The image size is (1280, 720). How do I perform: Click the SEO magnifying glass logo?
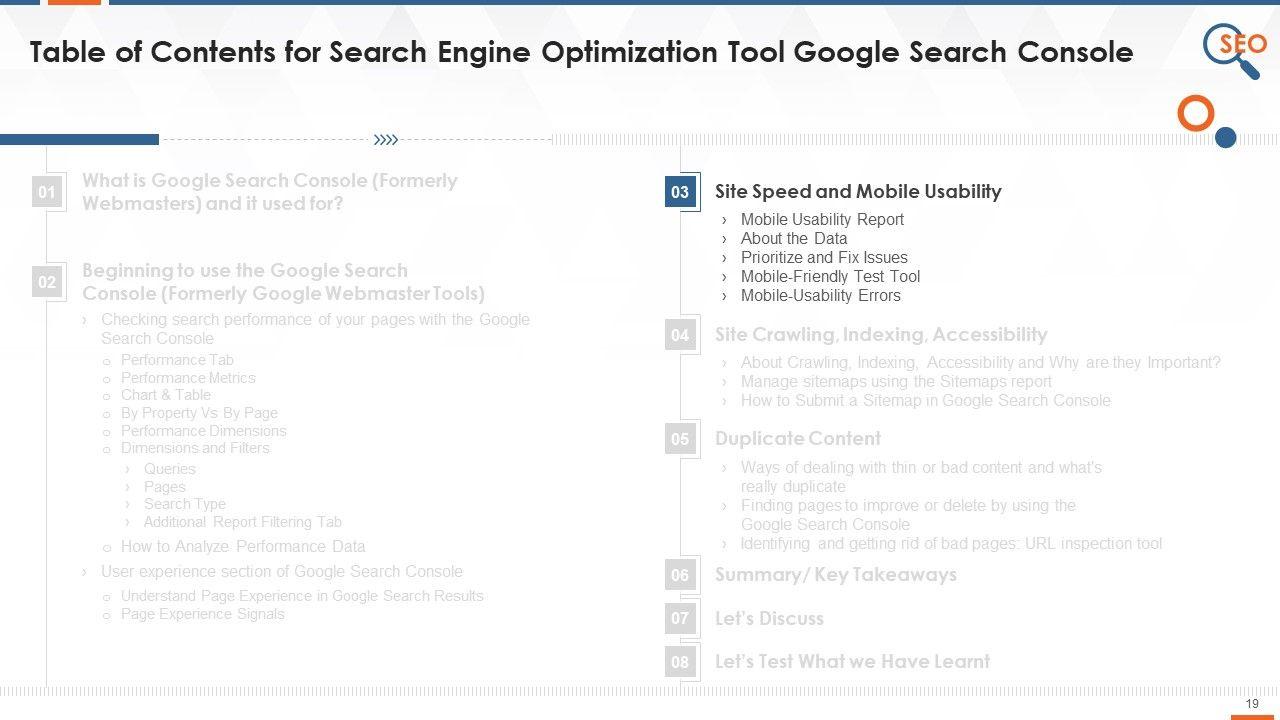click(x=1234, y=49)
